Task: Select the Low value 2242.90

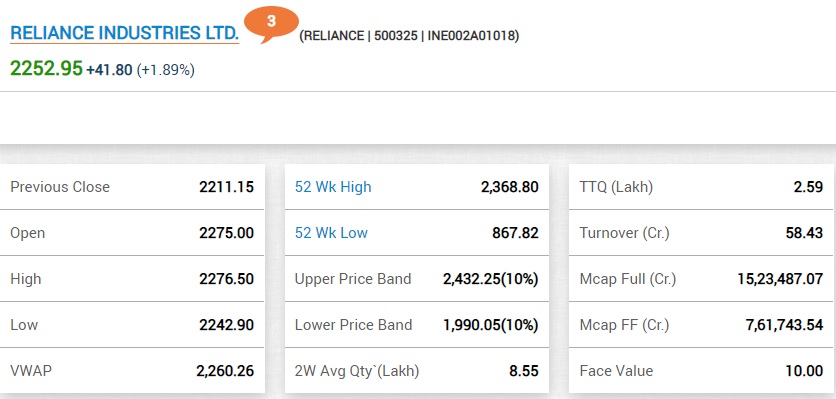Action: [x=227, y=325]
